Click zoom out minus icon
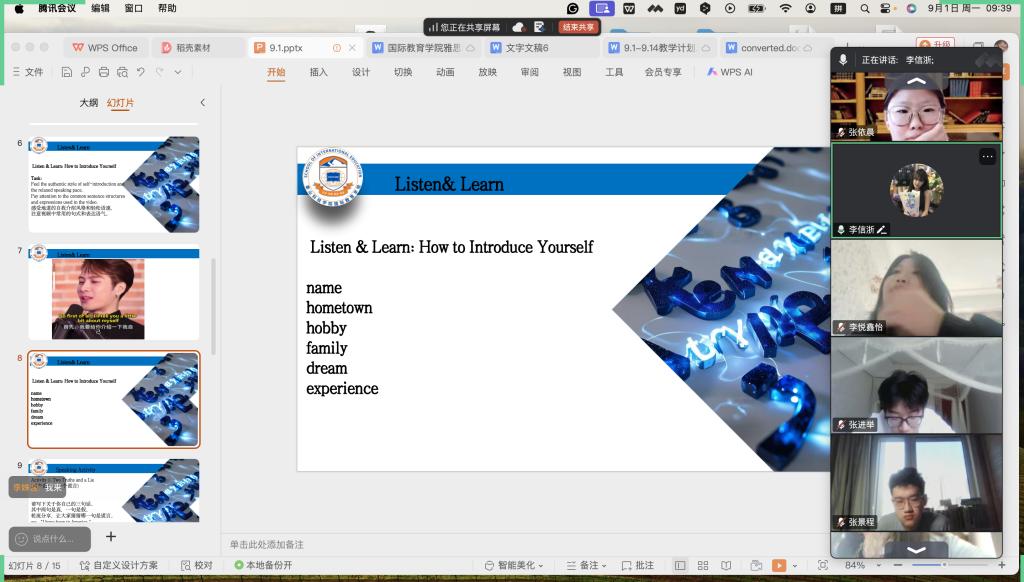1024x582 pixels. (x=899, y=565)
